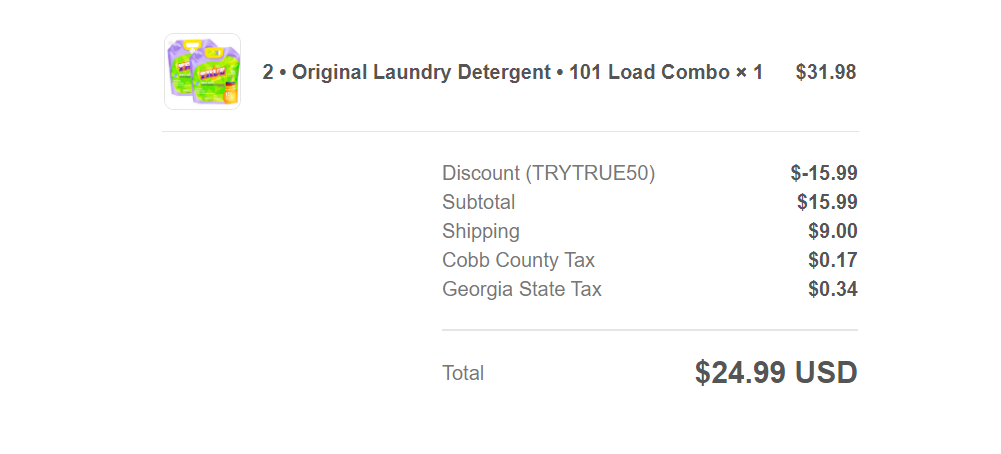The image size is (1001, 454).
Task: Select the TRYTRUE50 promo code text
Action: click(590, 173)
